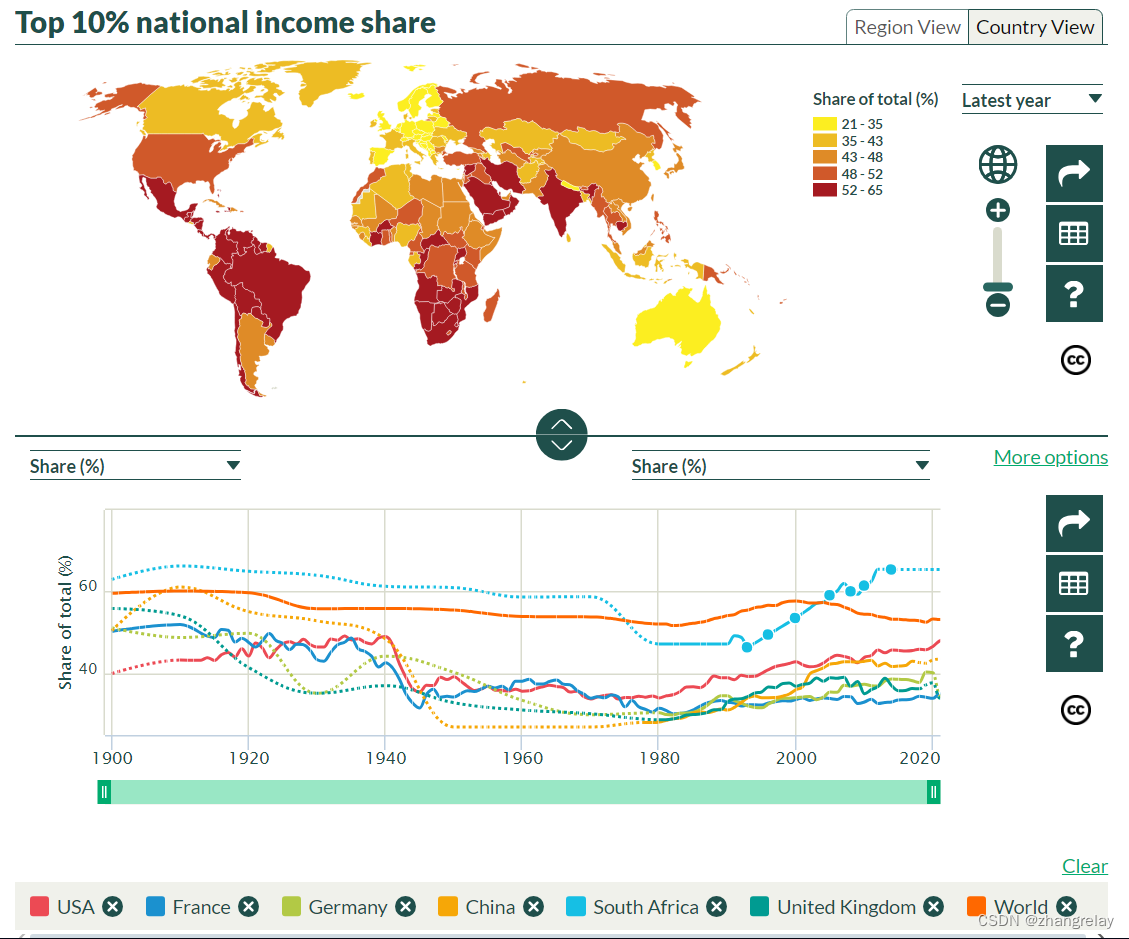Image resolution: width=1129 pixels, height=939 pixels.
Task: Open the left Share (%) dropdown
Action: (x=135, y=466)
